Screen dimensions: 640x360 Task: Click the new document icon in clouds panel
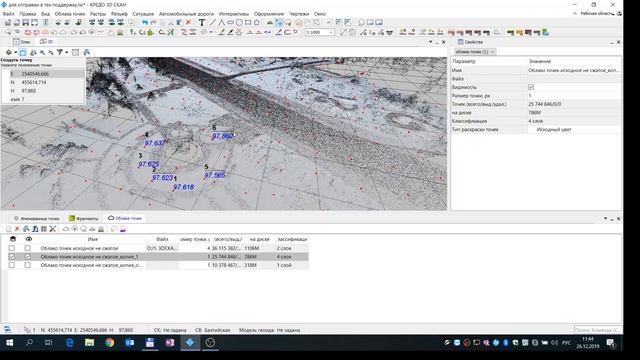8,229
